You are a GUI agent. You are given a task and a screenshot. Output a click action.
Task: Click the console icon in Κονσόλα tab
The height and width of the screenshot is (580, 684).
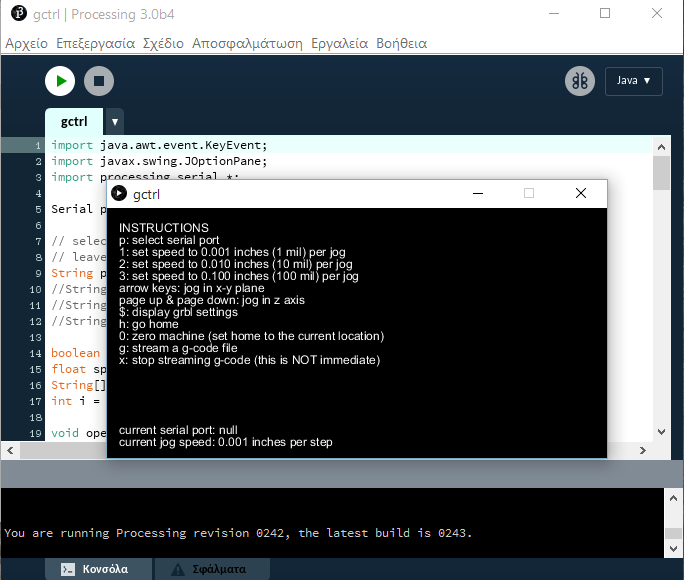(68, 569)
